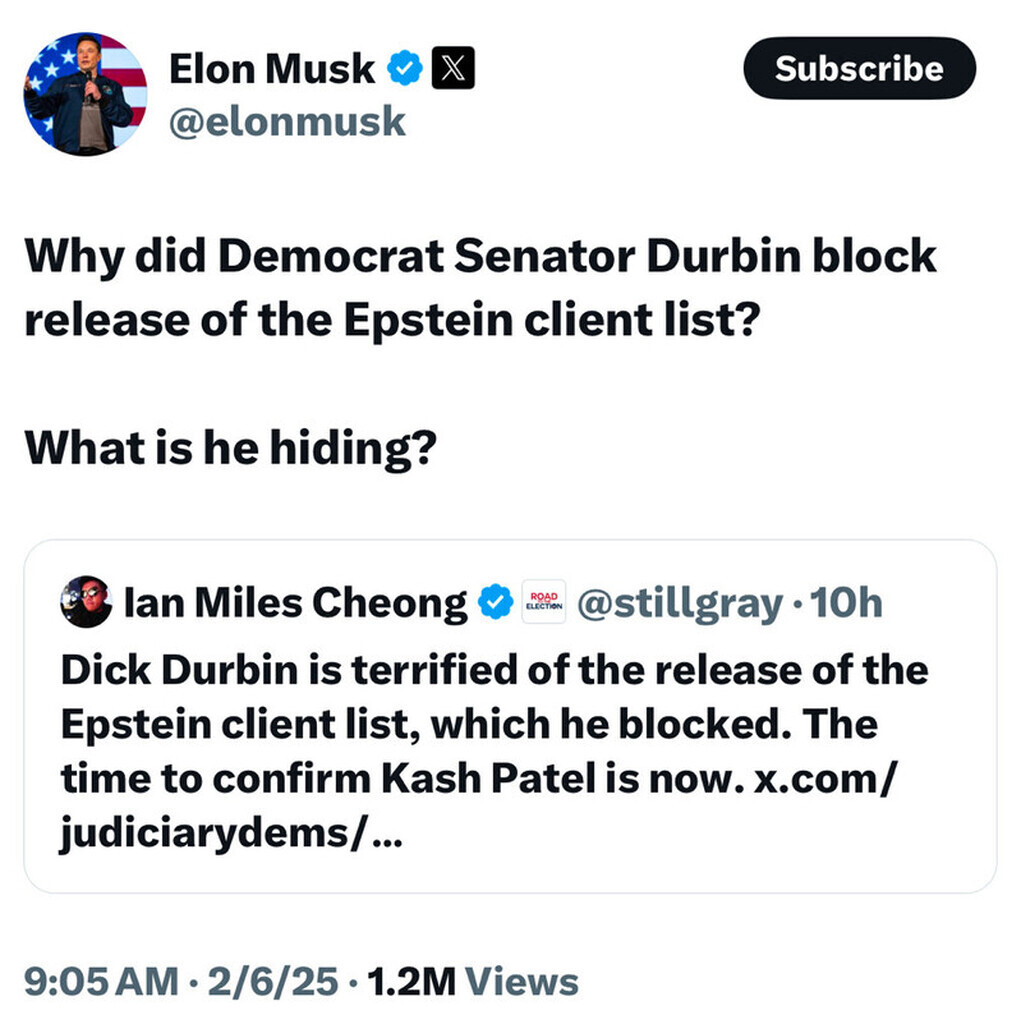Click Elon Musk's profile avatar
This screenshot has width=1021, height=1024.
point(85,93)
